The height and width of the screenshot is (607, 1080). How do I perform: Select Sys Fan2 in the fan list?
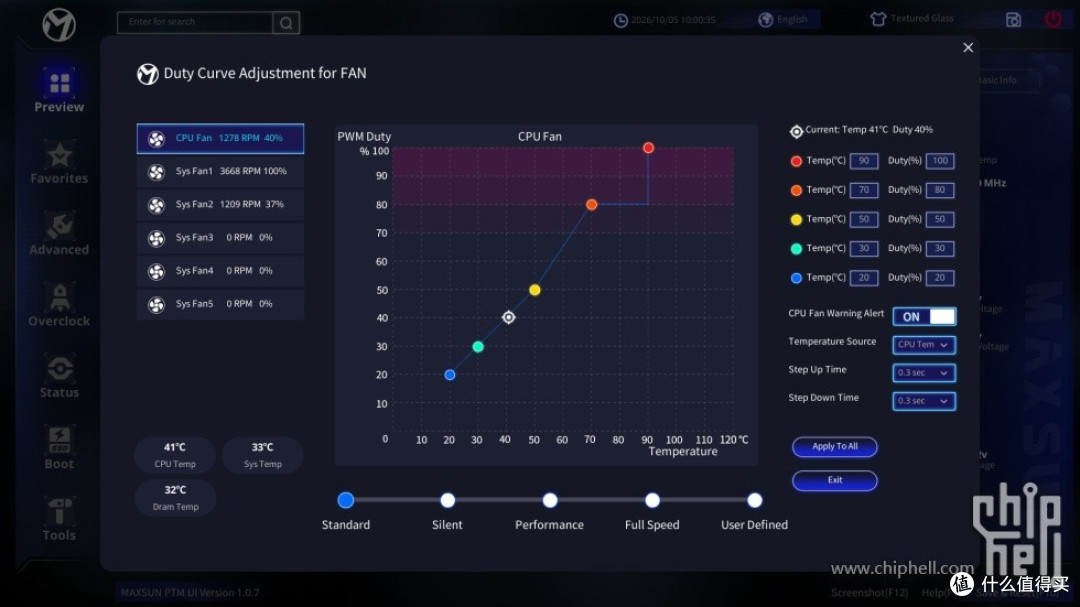pyautogui.click(x=220, y=205)
